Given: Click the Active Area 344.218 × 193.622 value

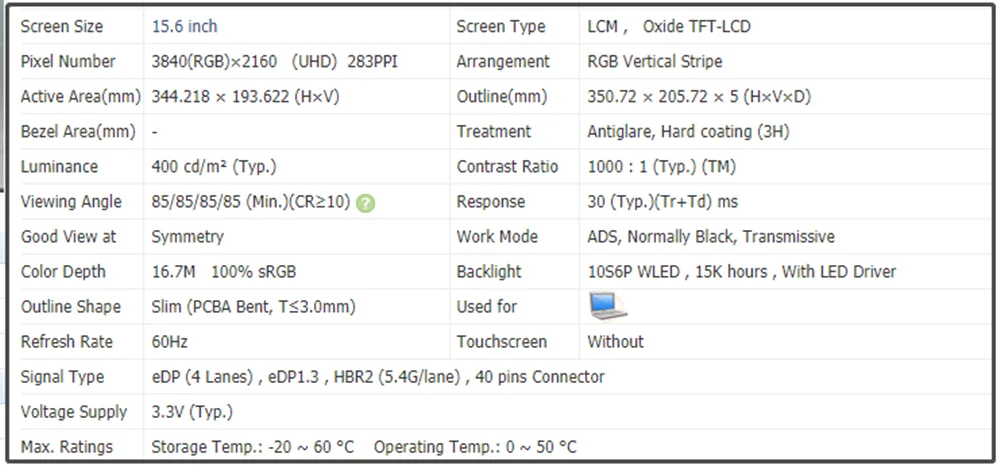Looking at the screenshot, I should tap(245, 97).
